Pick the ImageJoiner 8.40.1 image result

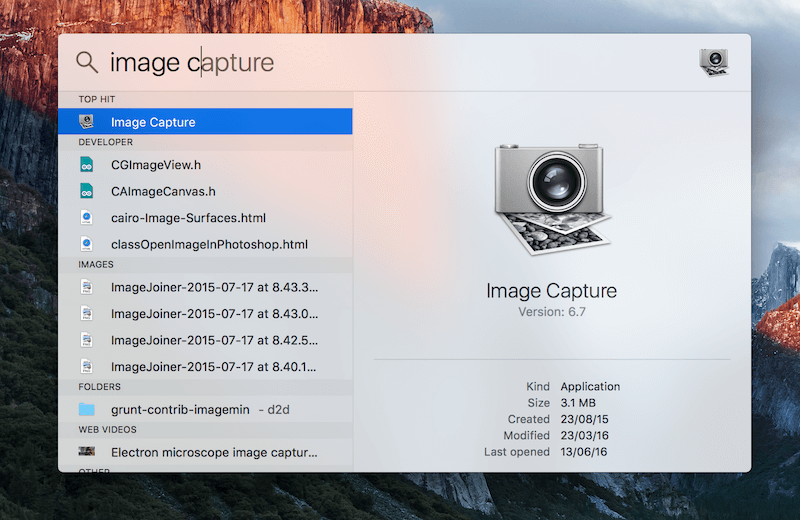[x=215, y=366]
